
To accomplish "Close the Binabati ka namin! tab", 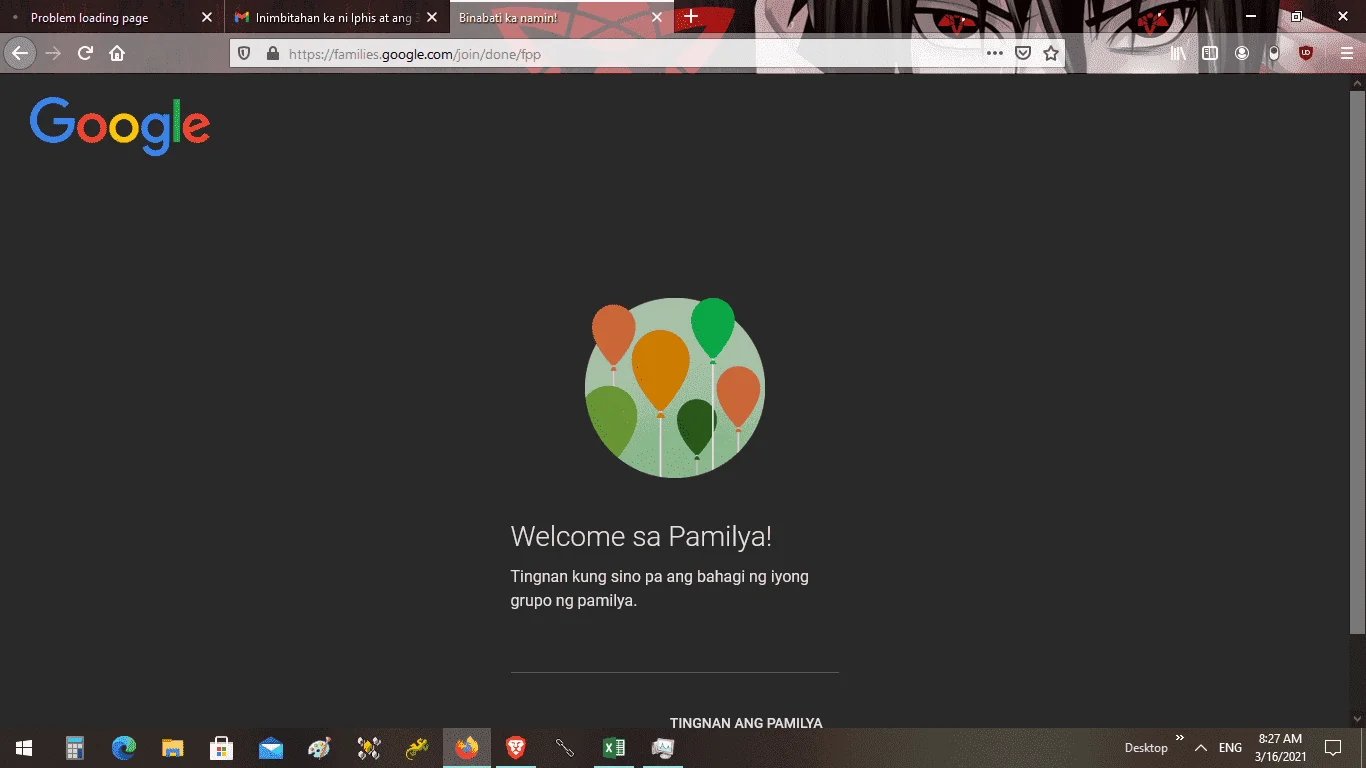I will (657, 17).
